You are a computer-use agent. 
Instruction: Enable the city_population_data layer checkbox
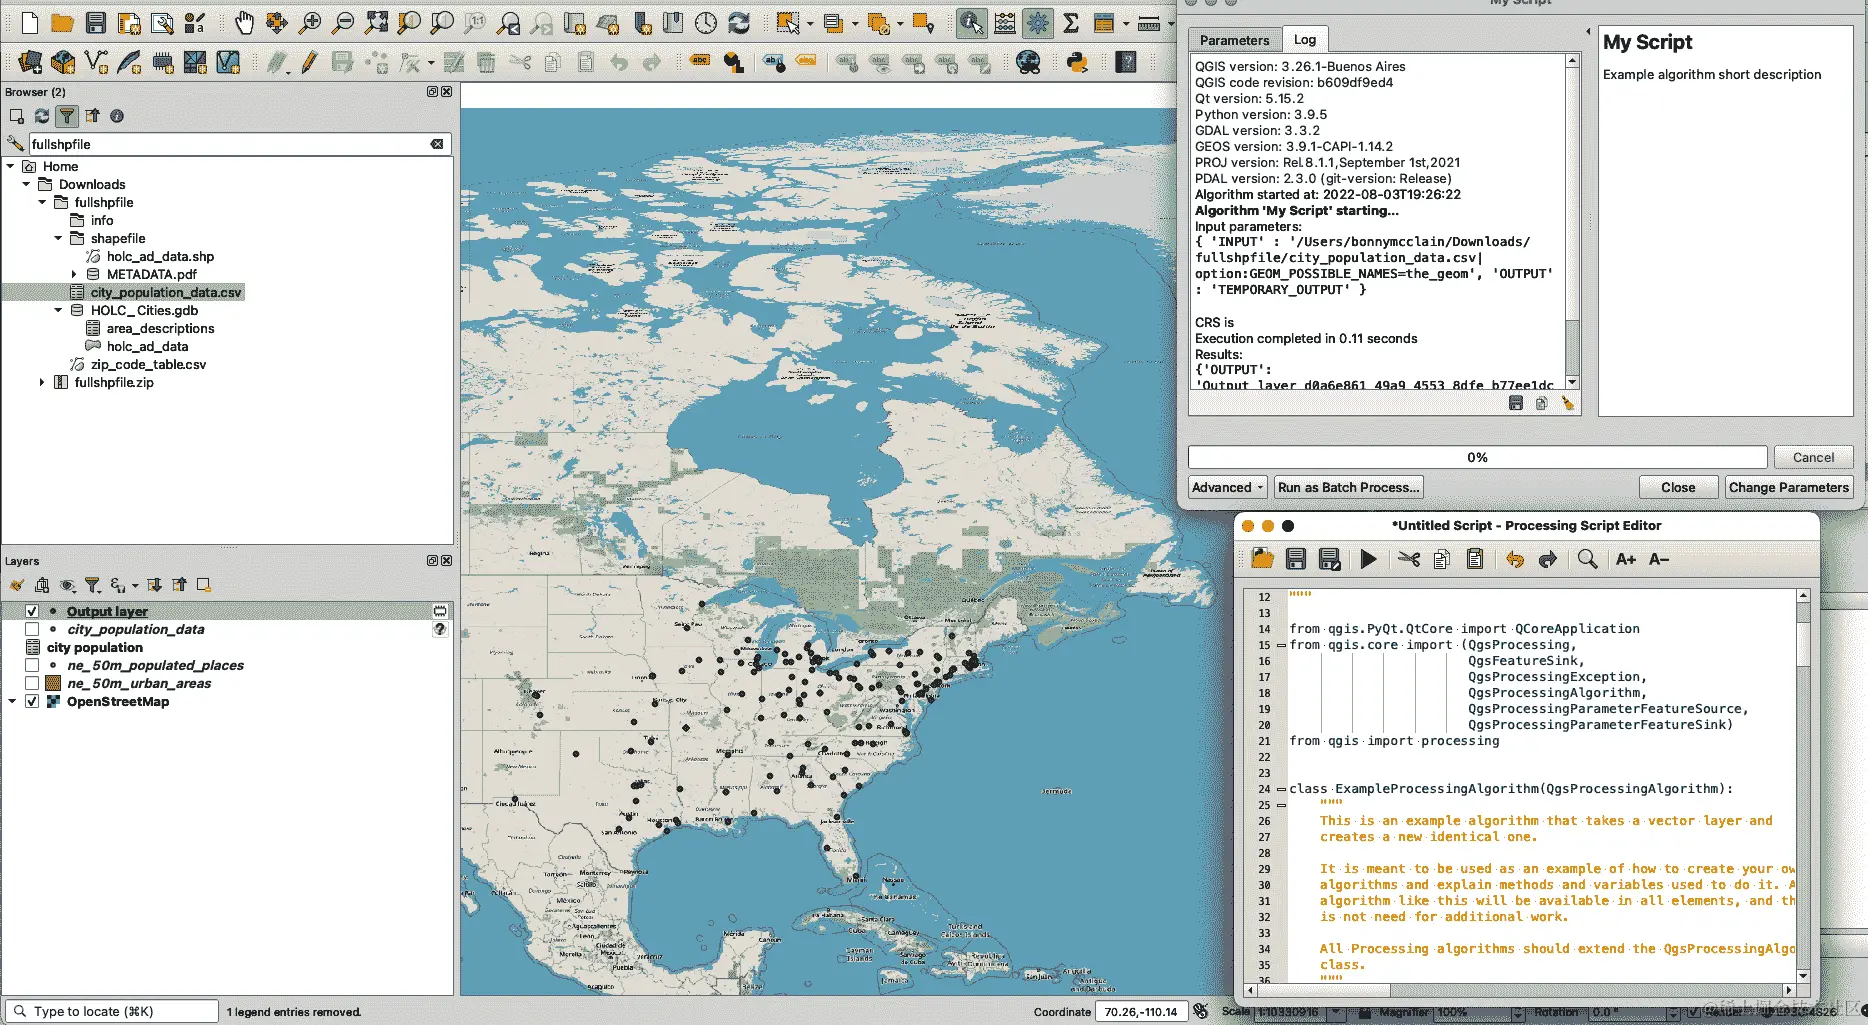[32, 629]
